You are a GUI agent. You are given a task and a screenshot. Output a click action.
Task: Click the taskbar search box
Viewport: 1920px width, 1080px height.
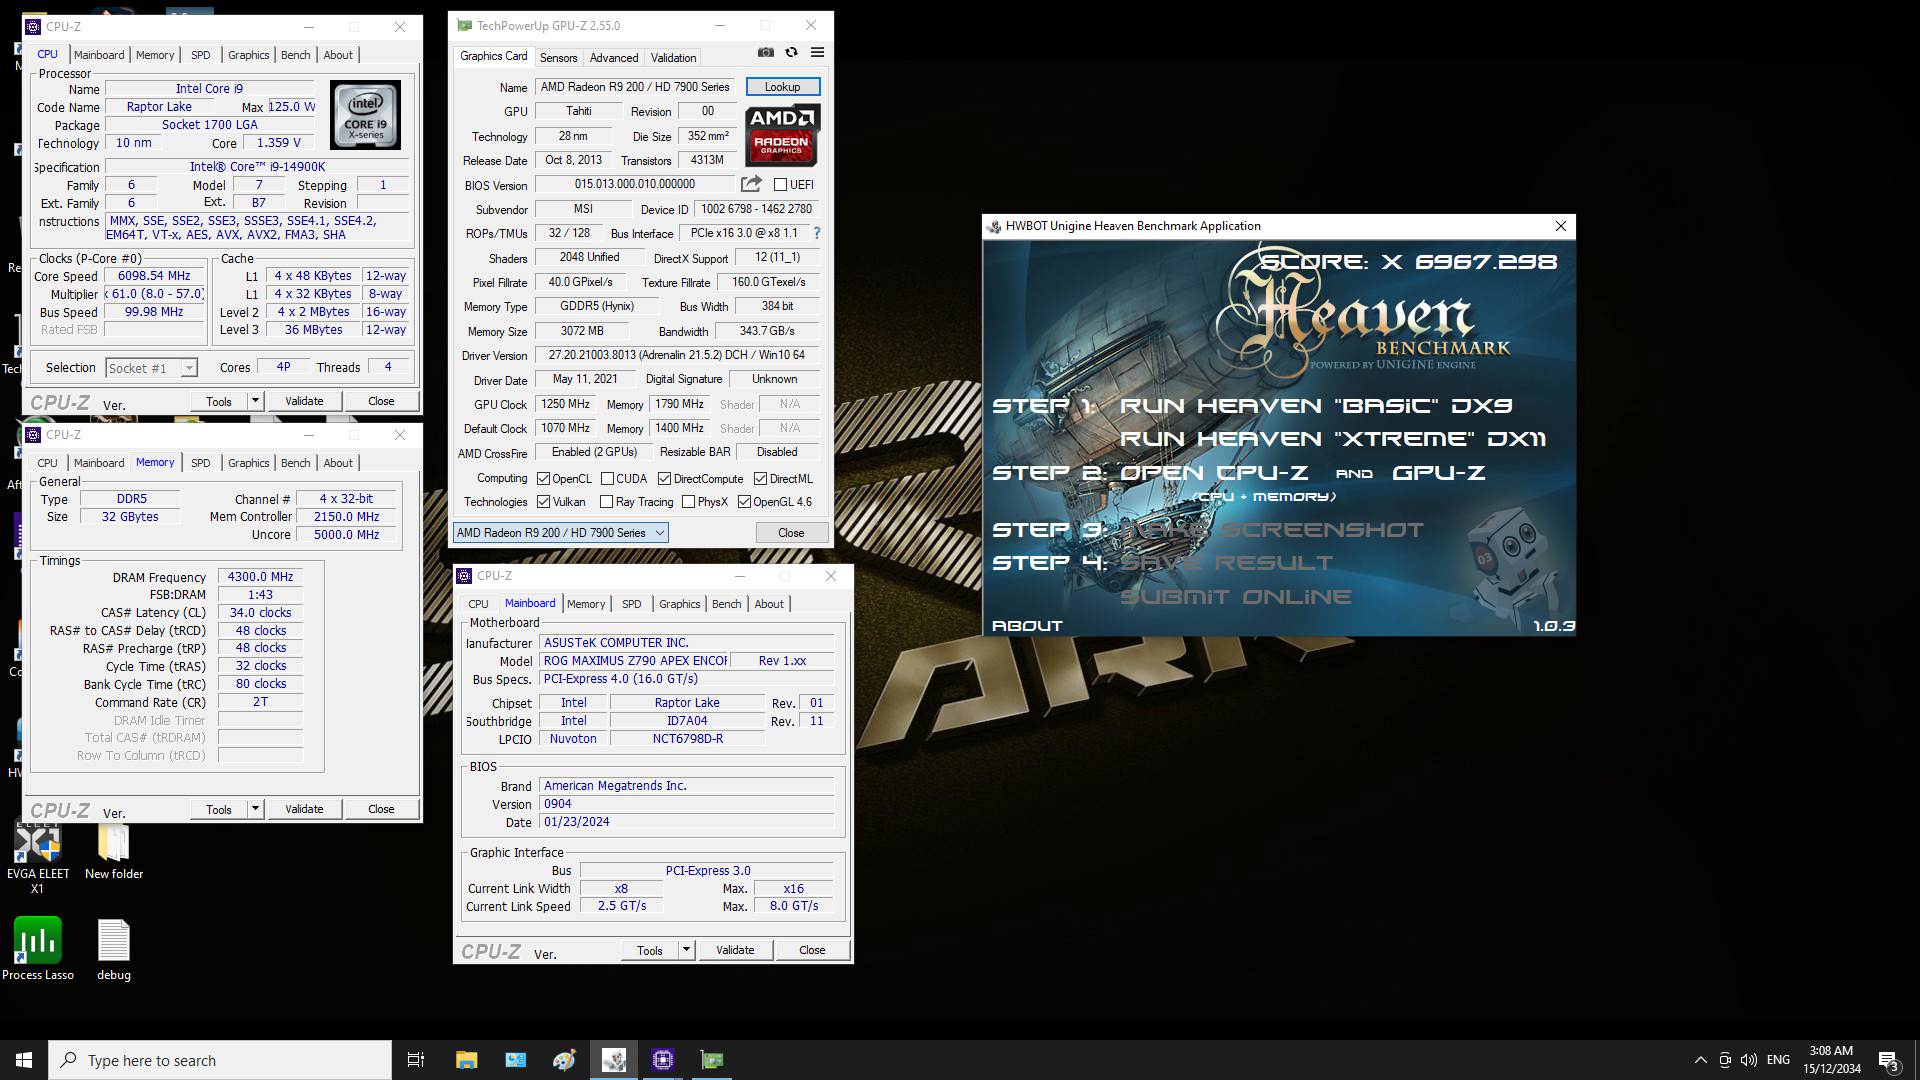(220, 1060)
